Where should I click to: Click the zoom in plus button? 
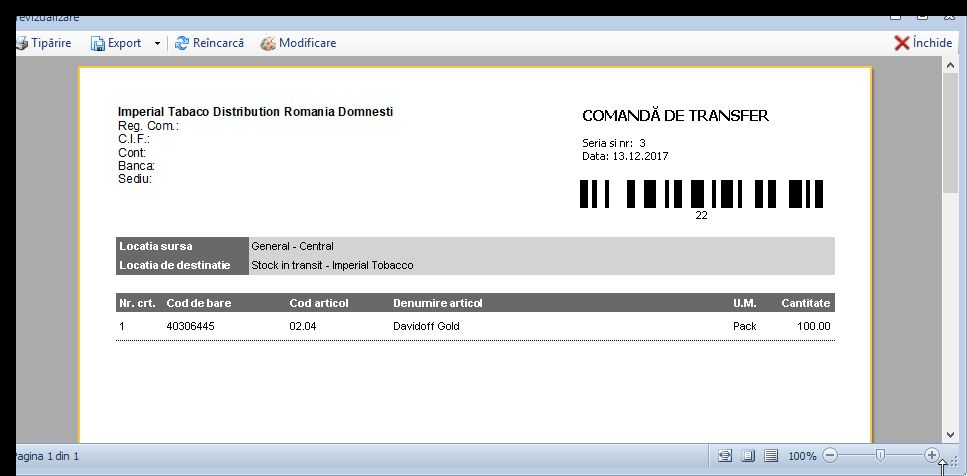(932, 456)
